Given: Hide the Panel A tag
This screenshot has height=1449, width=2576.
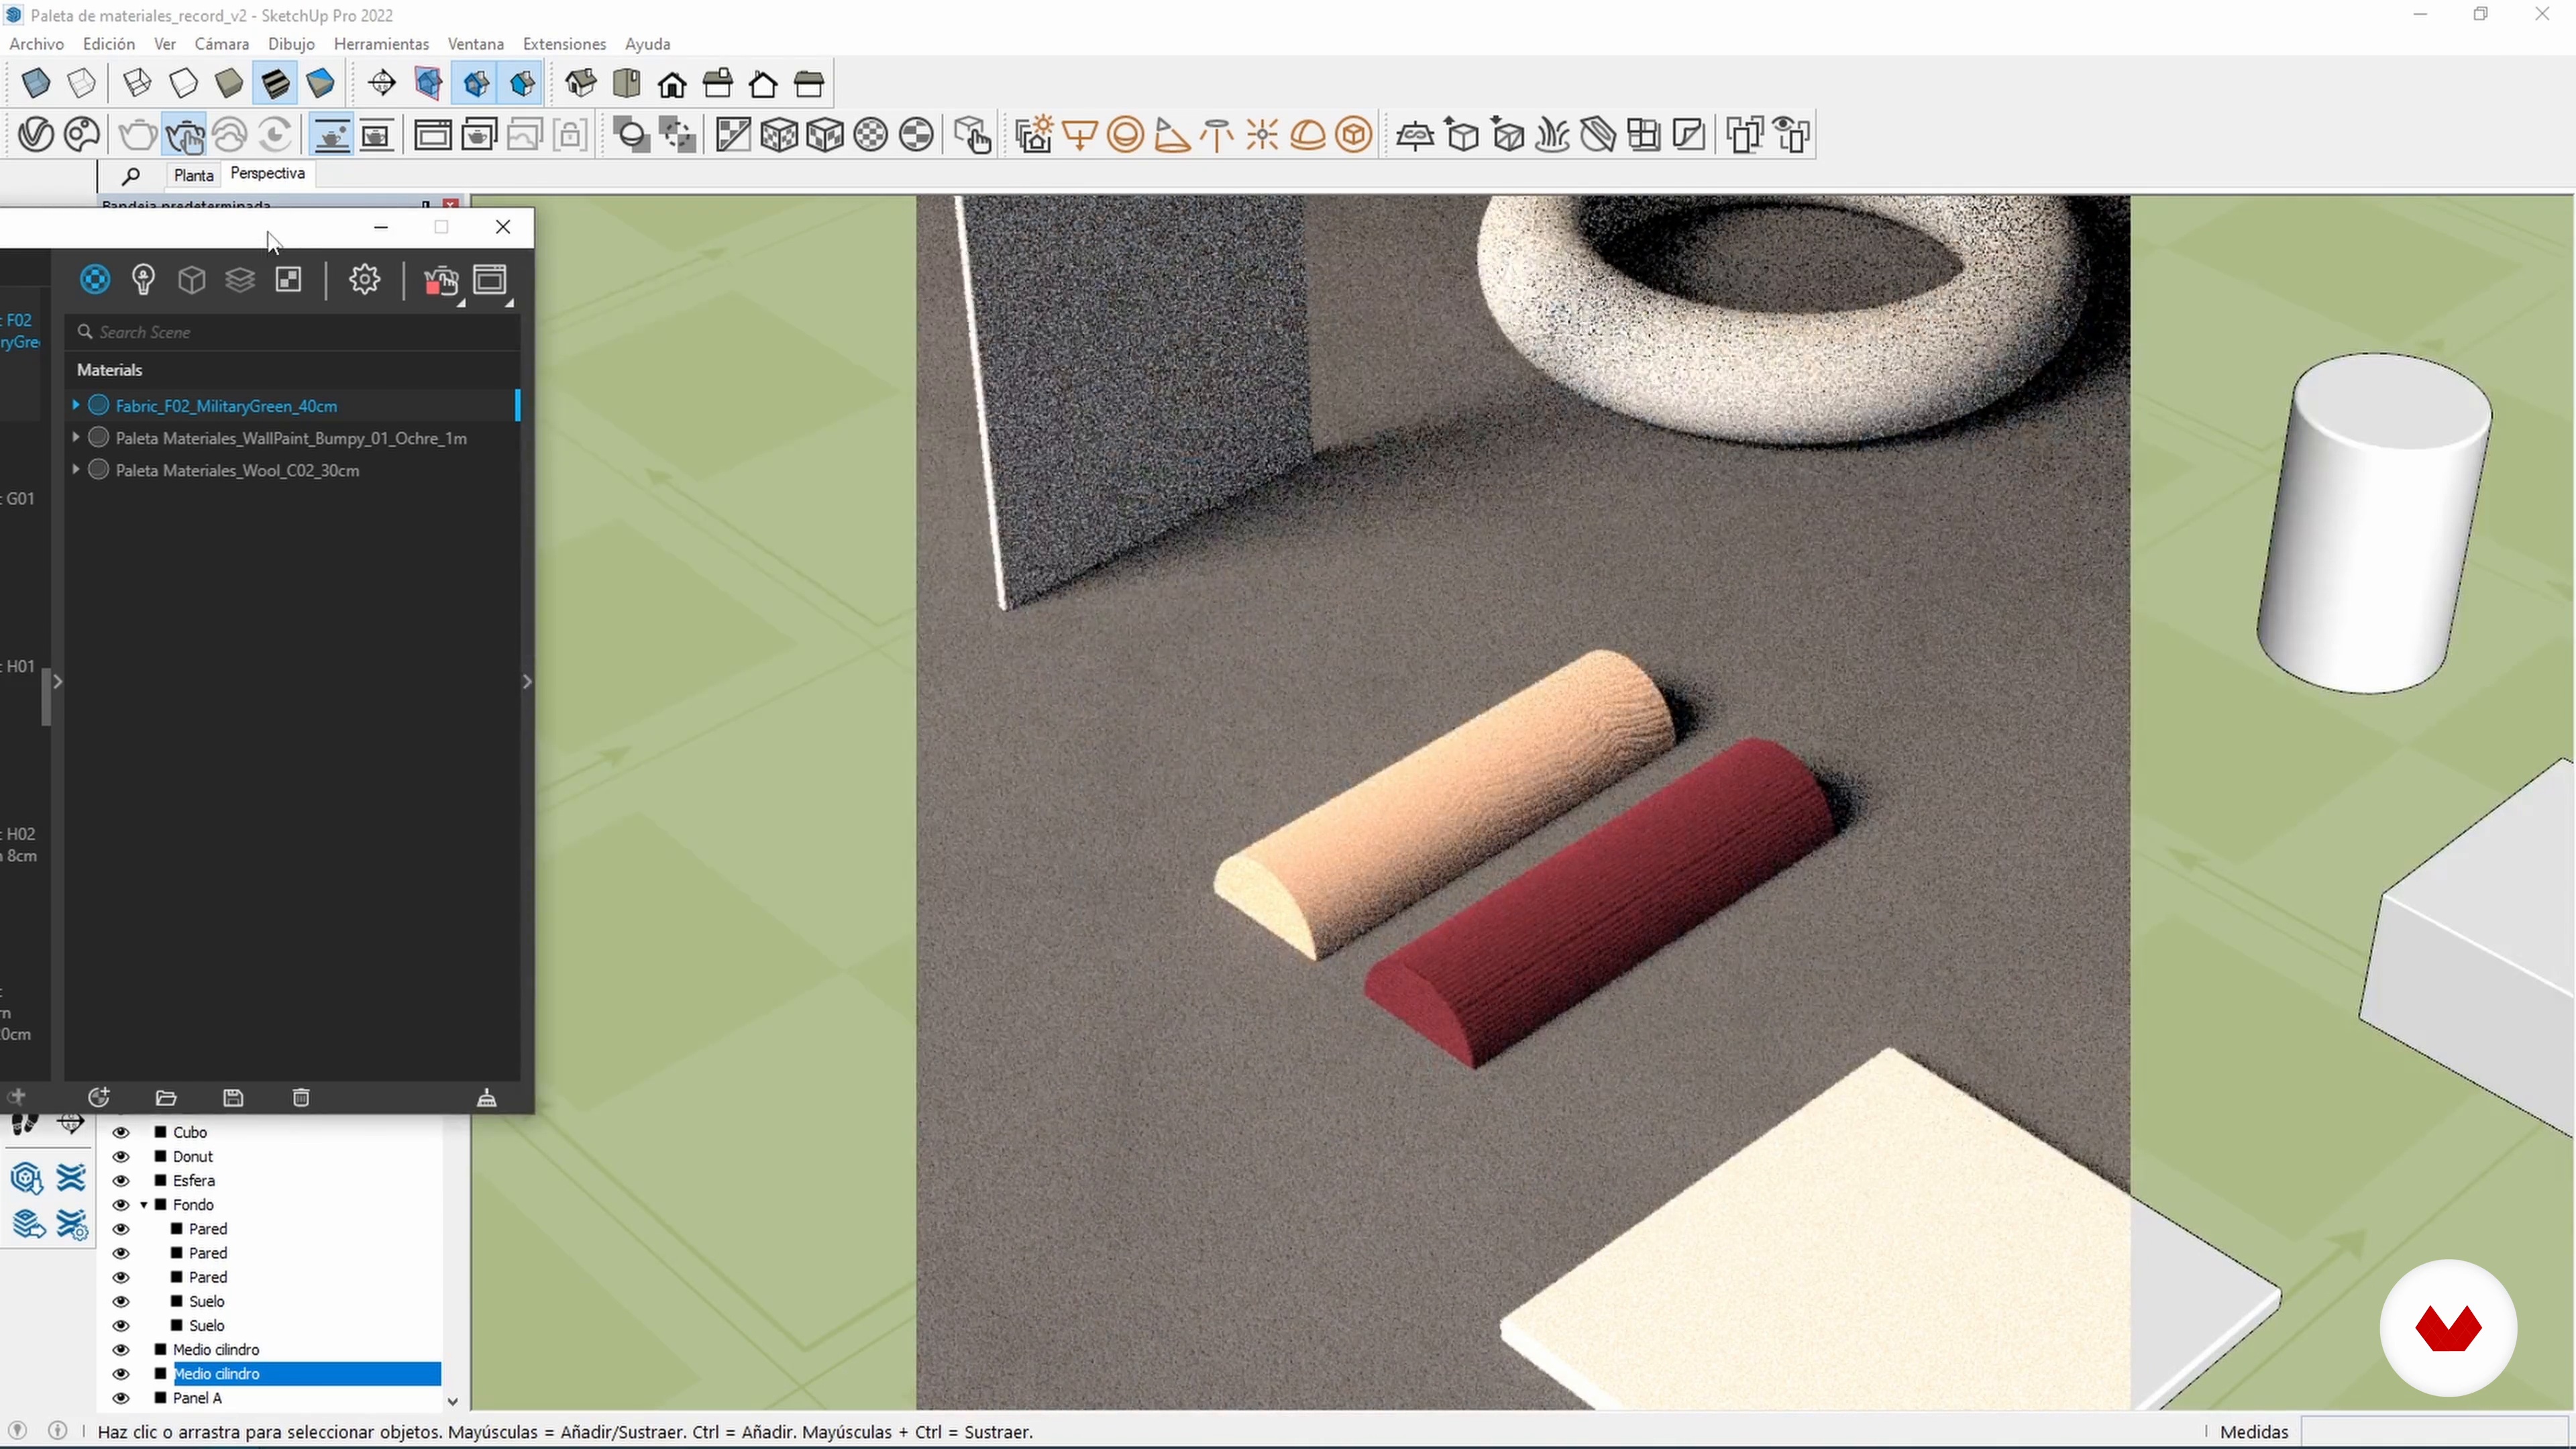Looking at the screenshot, I should 121,1397.
